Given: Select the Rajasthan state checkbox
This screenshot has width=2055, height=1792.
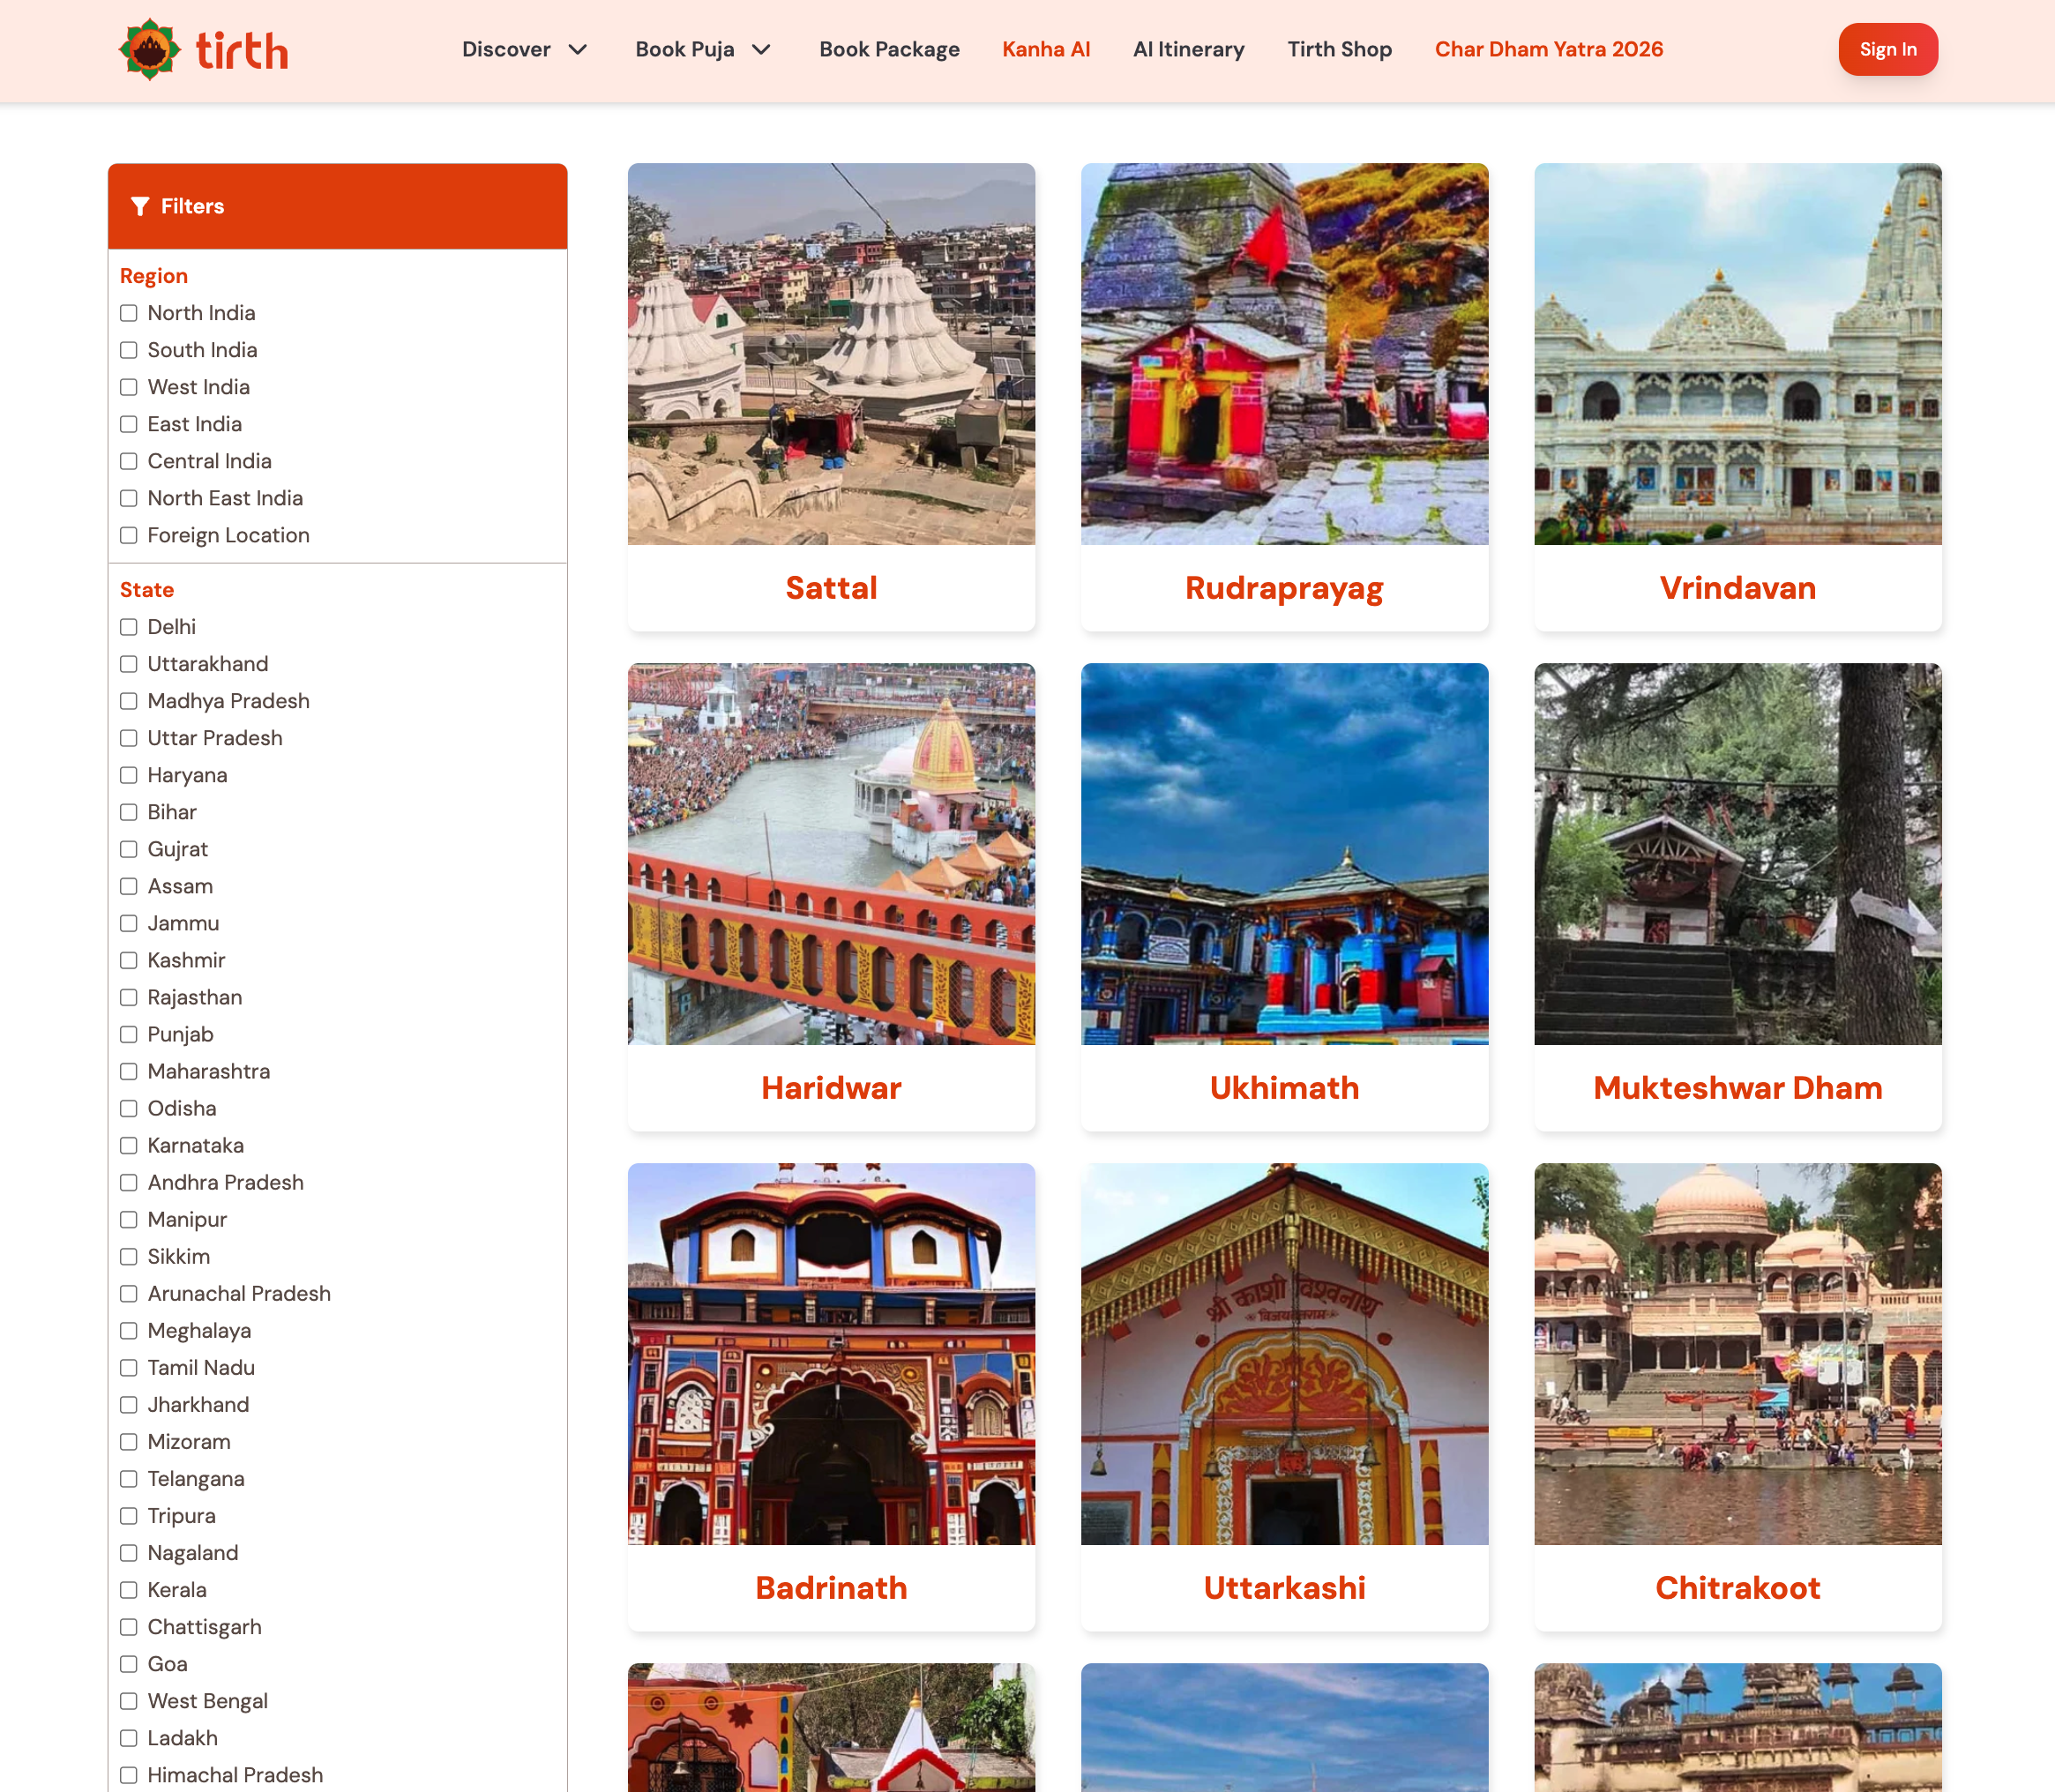Looking at the screenshot, I should tap(129, 997).
